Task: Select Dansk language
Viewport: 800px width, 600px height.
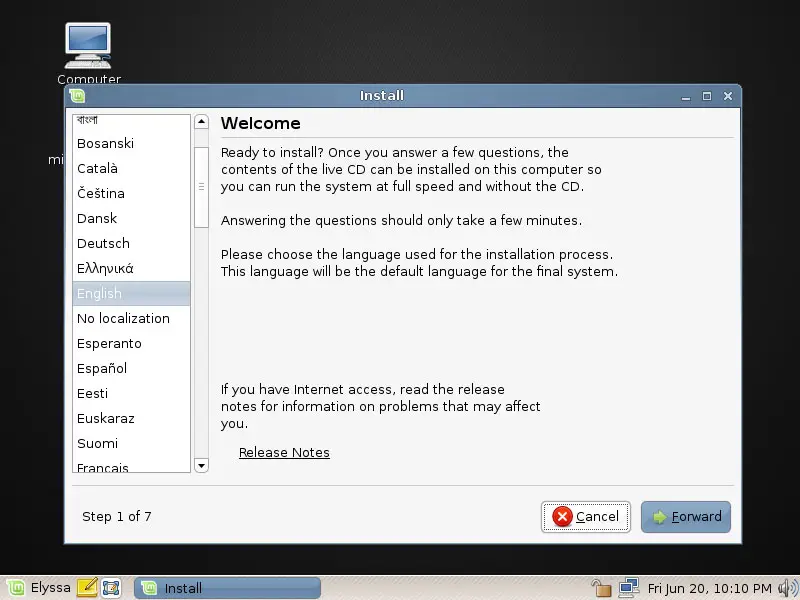Action: 131,218
